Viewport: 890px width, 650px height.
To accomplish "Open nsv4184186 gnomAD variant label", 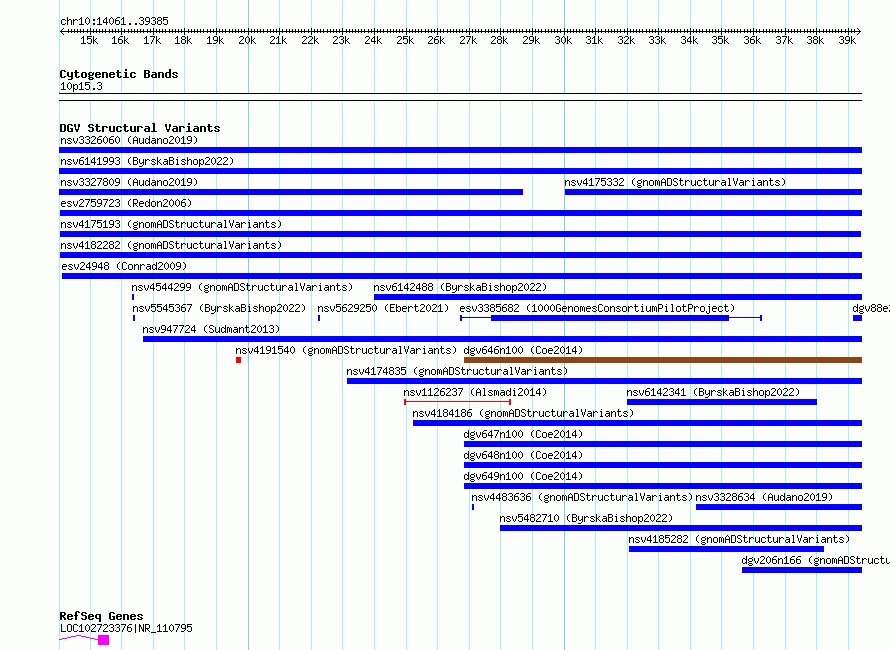I will tap(523, 413).
